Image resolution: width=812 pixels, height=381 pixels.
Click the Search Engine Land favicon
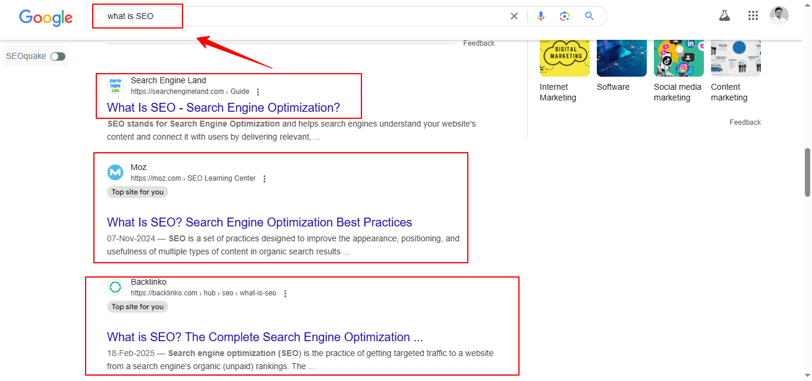[115, 85]
